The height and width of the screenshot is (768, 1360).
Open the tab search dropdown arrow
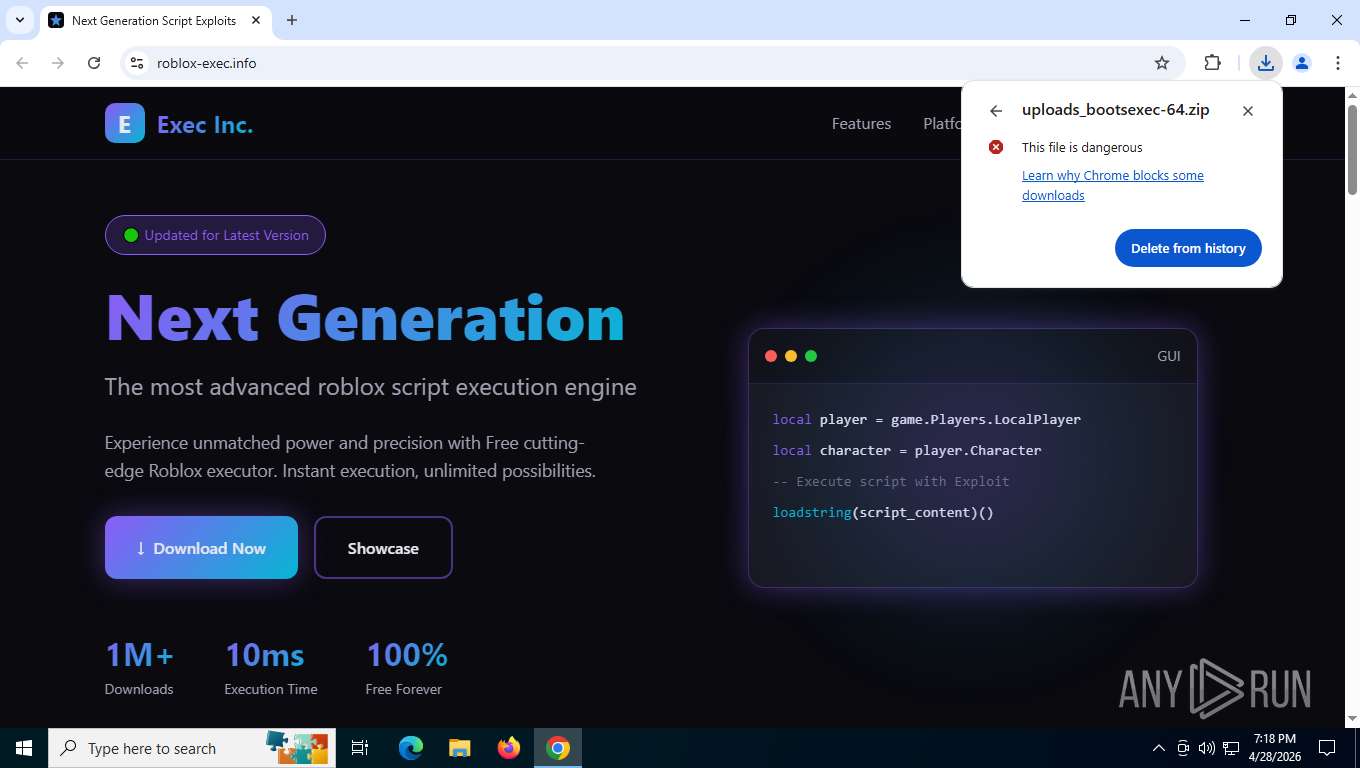(x=19, y=20)
